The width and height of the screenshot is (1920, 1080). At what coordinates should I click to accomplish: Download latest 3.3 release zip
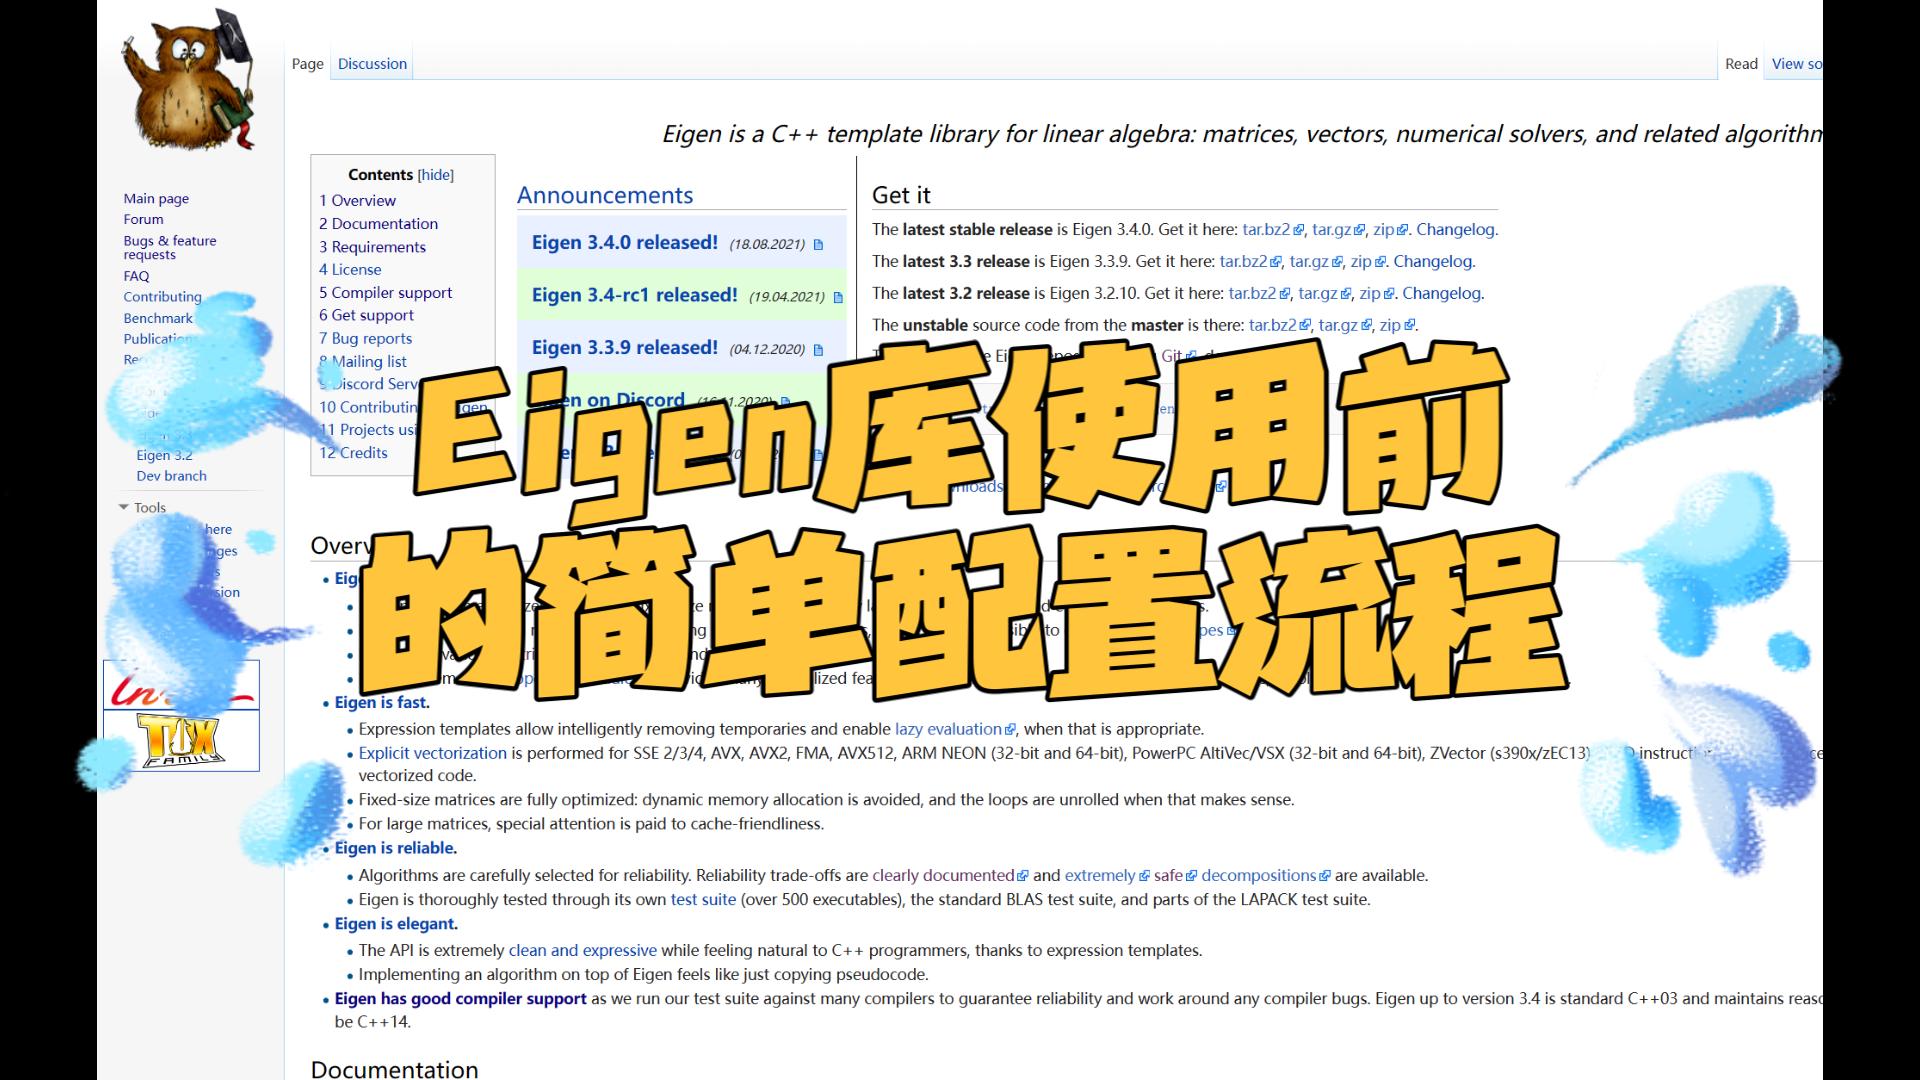(x=1367, y=262)
